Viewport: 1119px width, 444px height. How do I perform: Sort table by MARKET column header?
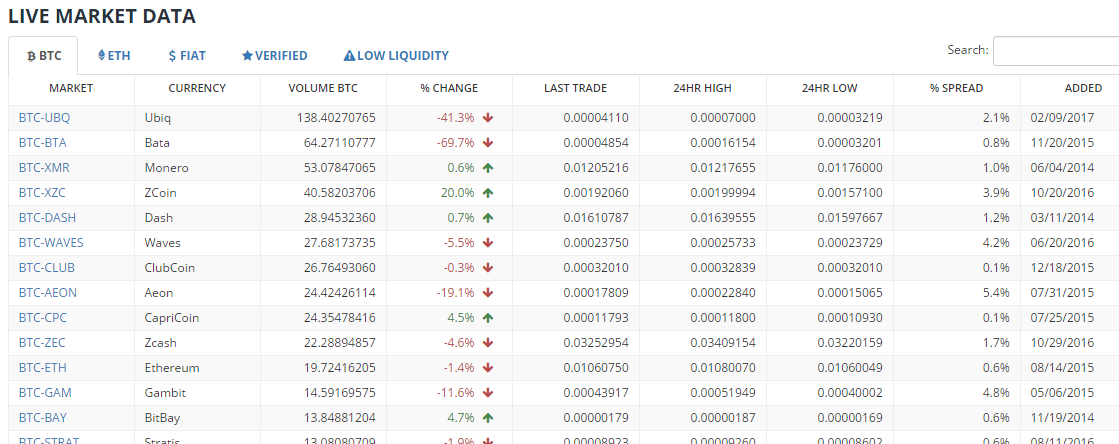tap(71, 89)
